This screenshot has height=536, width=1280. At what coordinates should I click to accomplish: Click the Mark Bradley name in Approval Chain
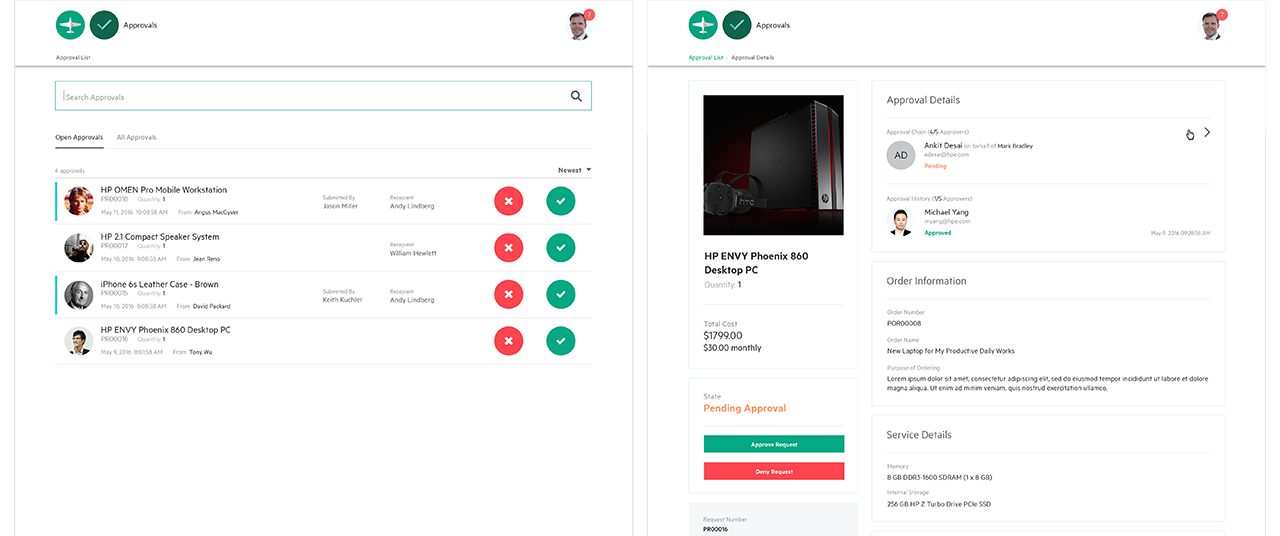[1015, 146]
